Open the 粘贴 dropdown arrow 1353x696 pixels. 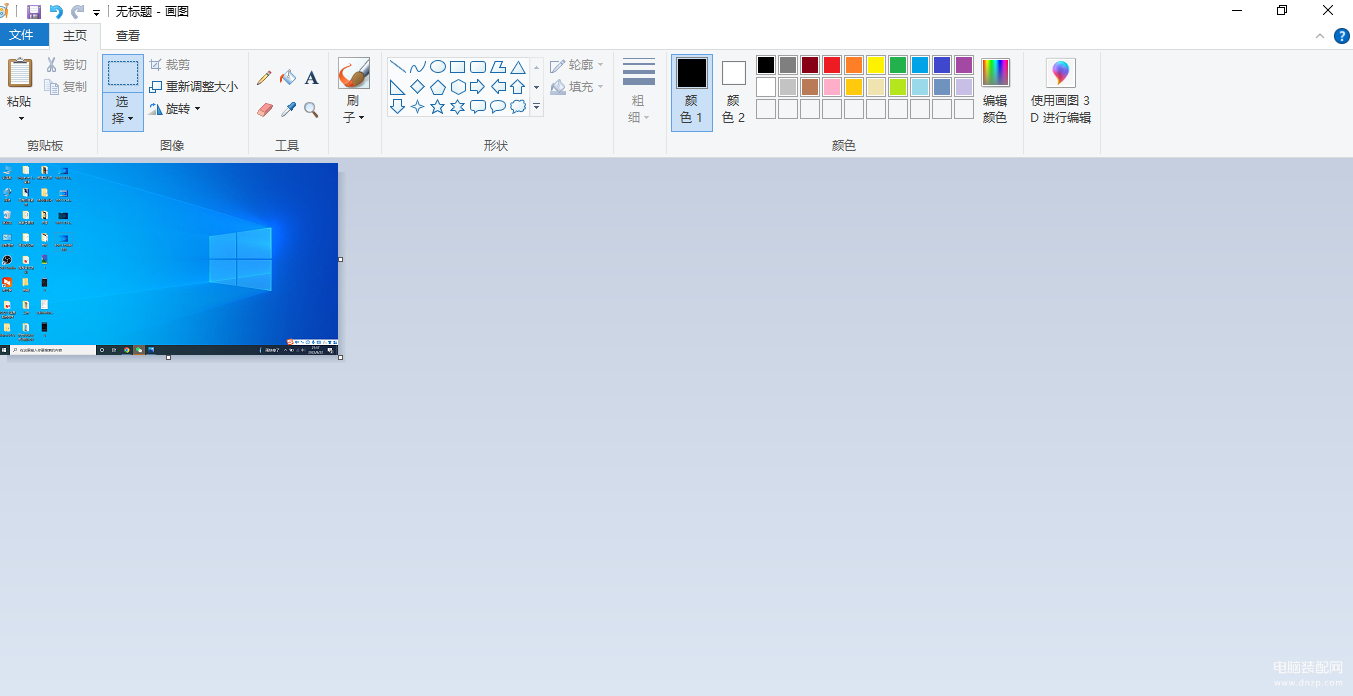(x=20, y=118)
